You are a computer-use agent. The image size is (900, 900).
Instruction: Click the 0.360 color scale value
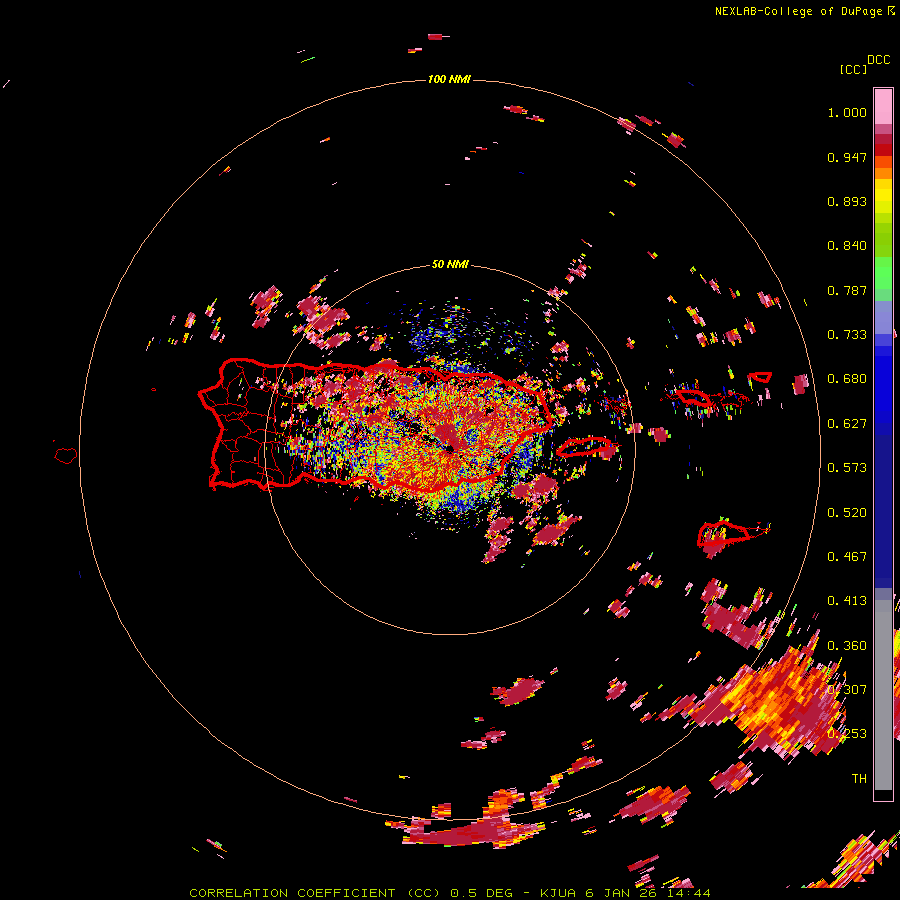pyautogui.click(x=847, y=646)
